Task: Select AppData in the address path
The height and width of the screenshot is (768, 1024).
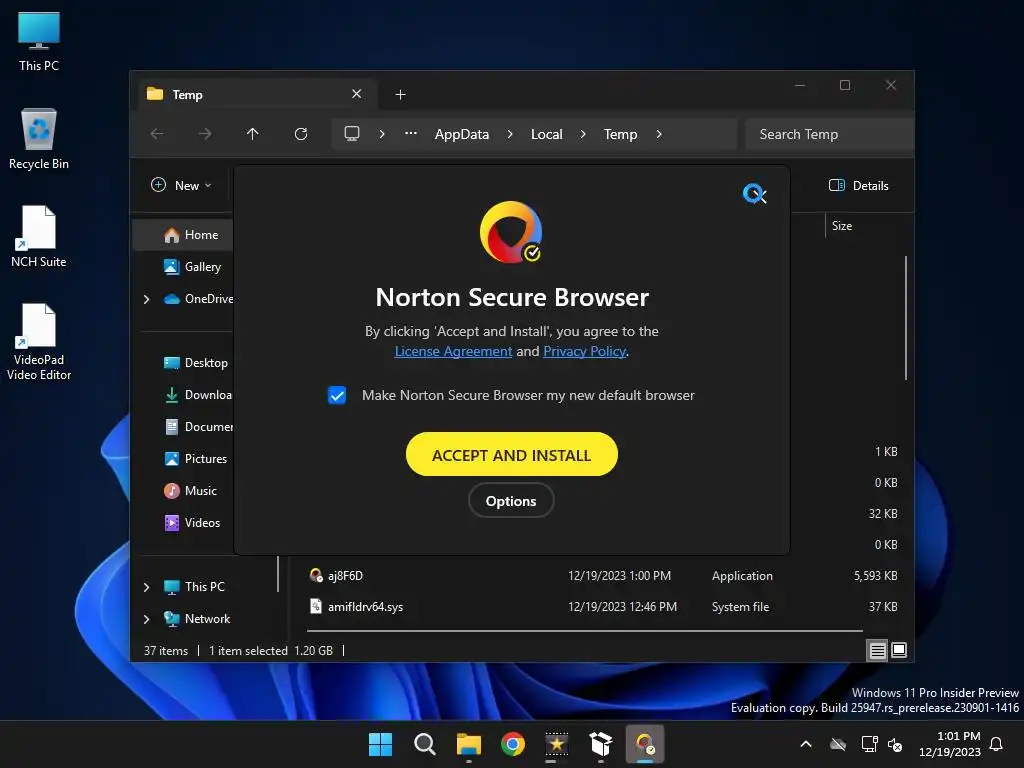Action: (462, 134)
